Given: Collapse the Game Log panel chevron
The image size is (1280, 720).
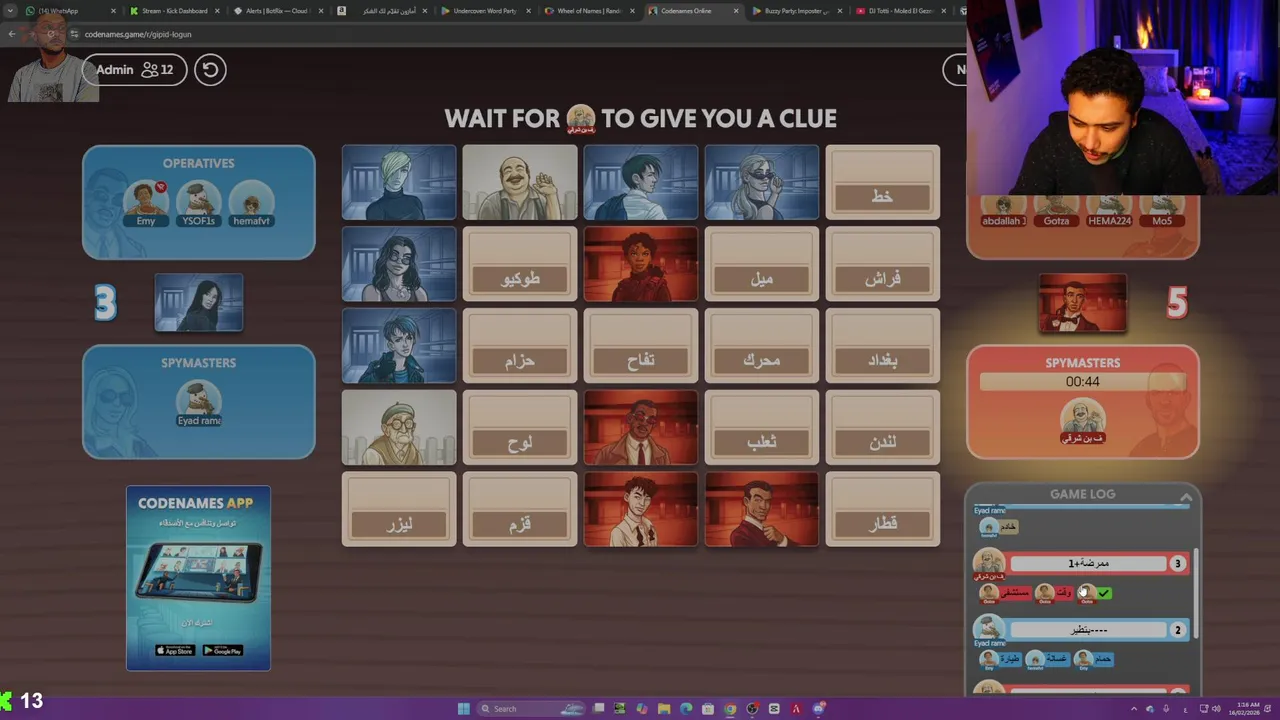Looking at the screenshot, I should click(1186, 497).
